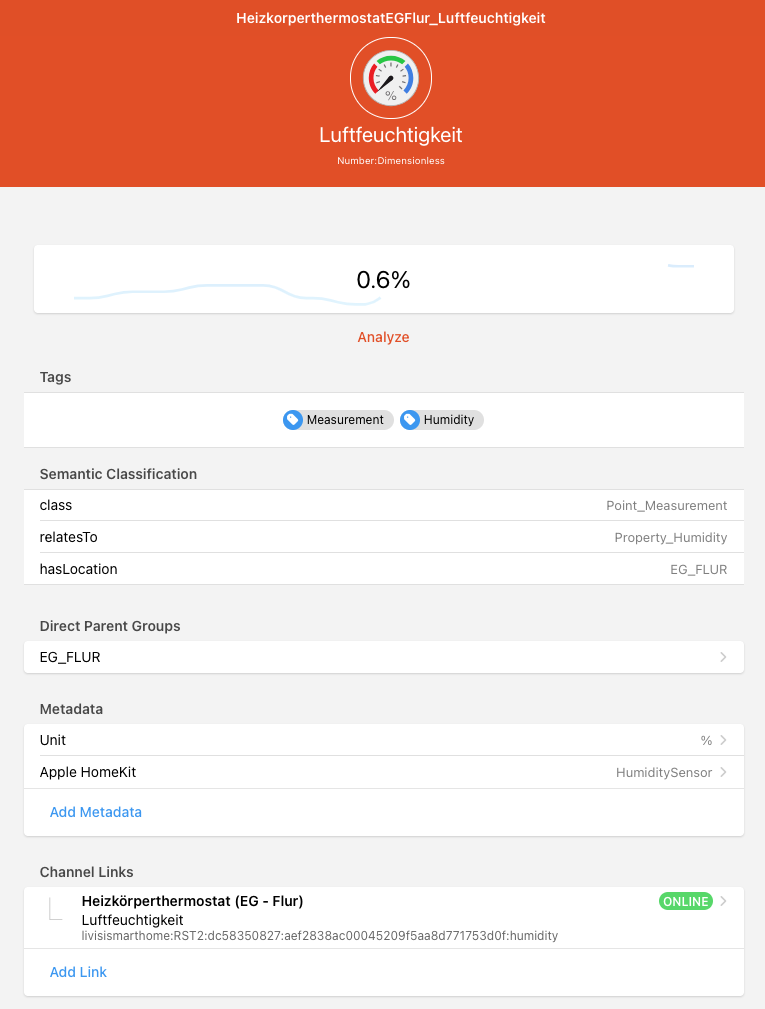The height and width of the screenshot is (1009, 765).
Task: Click Add Link
Action: tap(78, 972)
